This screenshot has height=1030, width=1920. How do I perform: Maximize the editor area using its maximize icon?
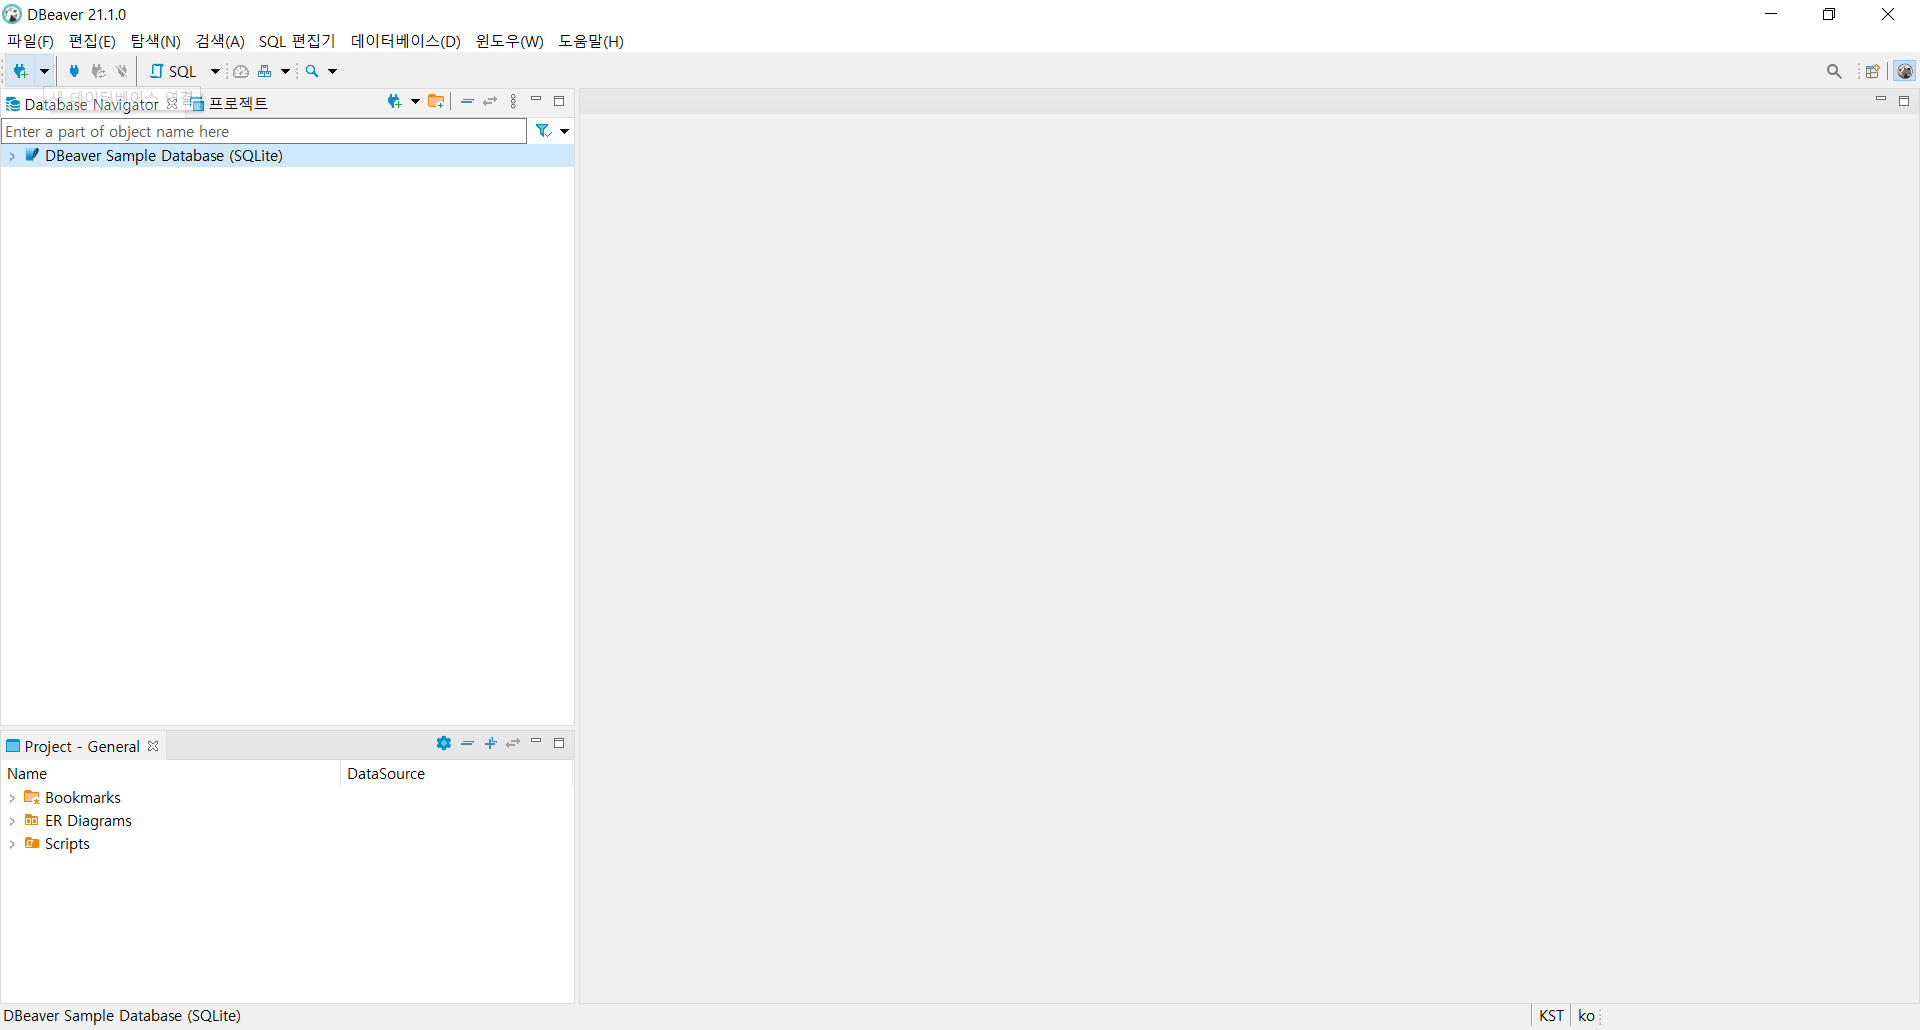click(1904, 101)
